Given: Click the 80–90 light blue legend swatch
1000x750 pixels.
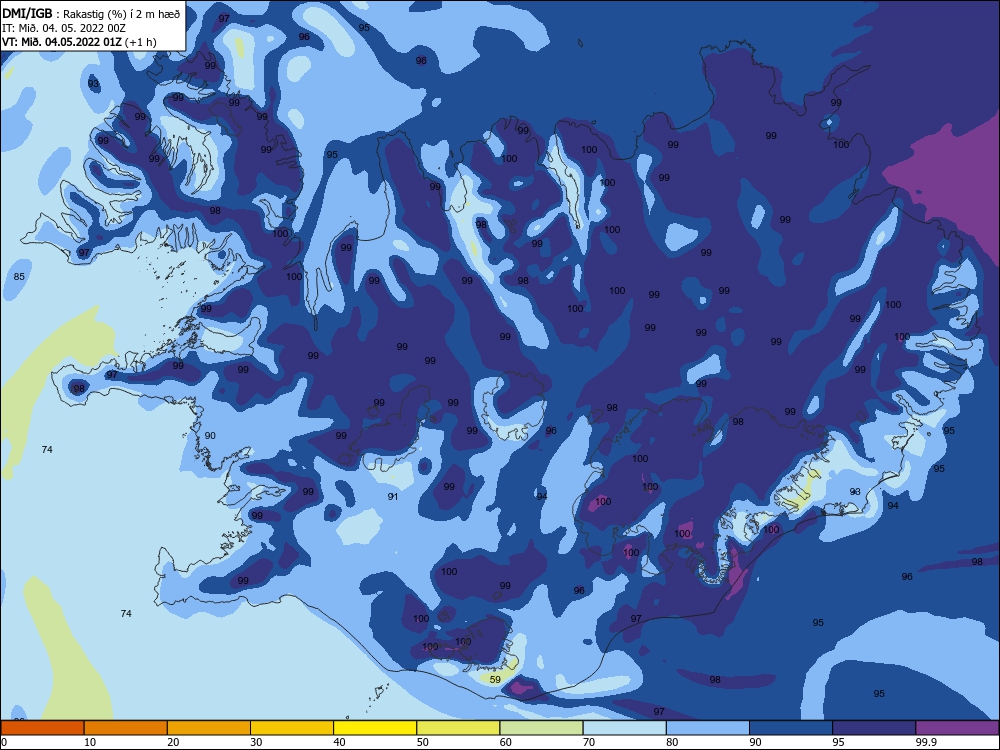Looking at the screenshot, I should (708, 728).
